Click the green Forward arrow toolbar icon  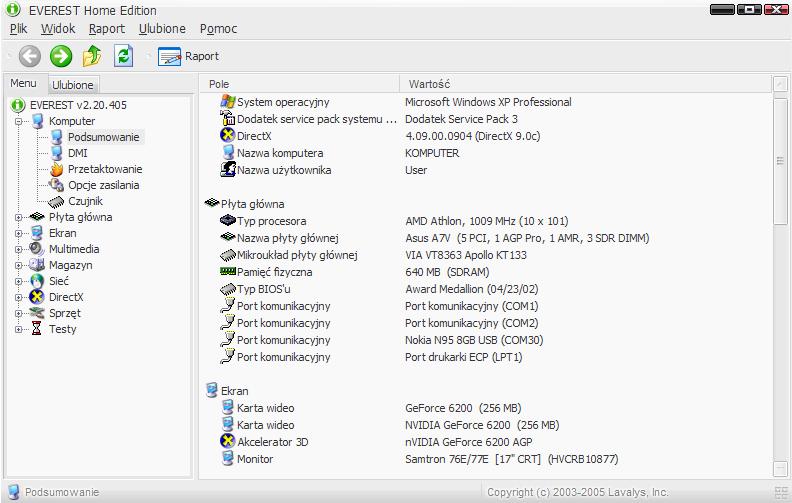(x=61, y=56)
